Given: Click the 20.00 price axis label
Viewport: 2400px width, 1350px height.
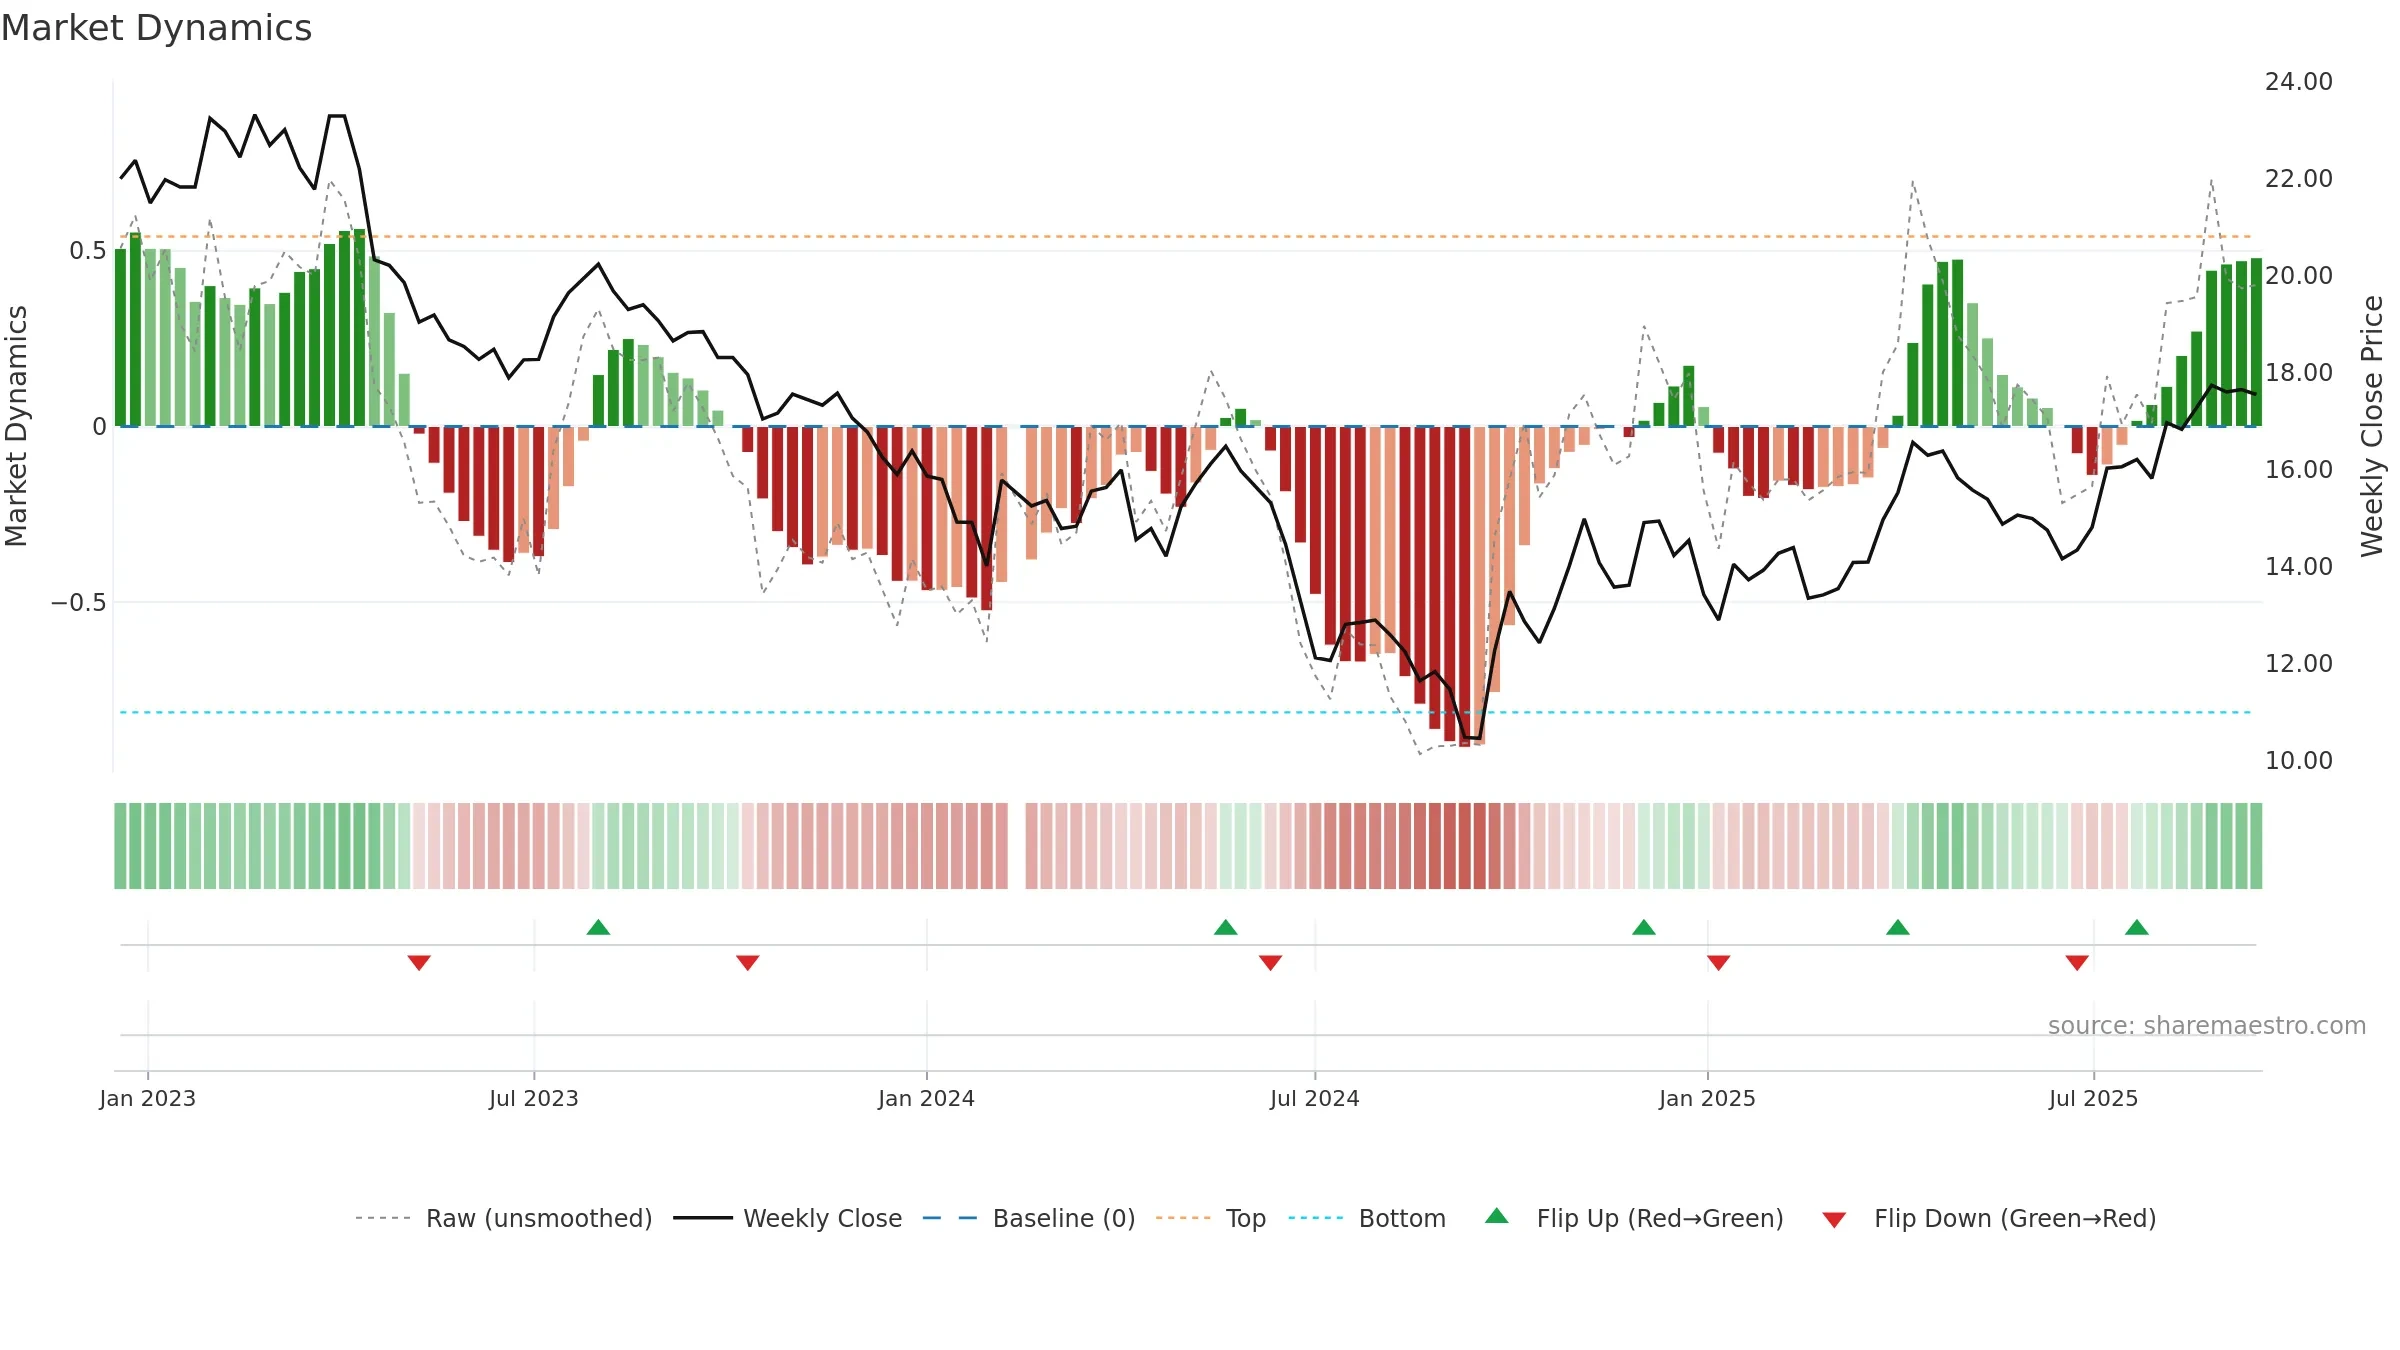Looking at the screenshot, I should [2299, 276].
